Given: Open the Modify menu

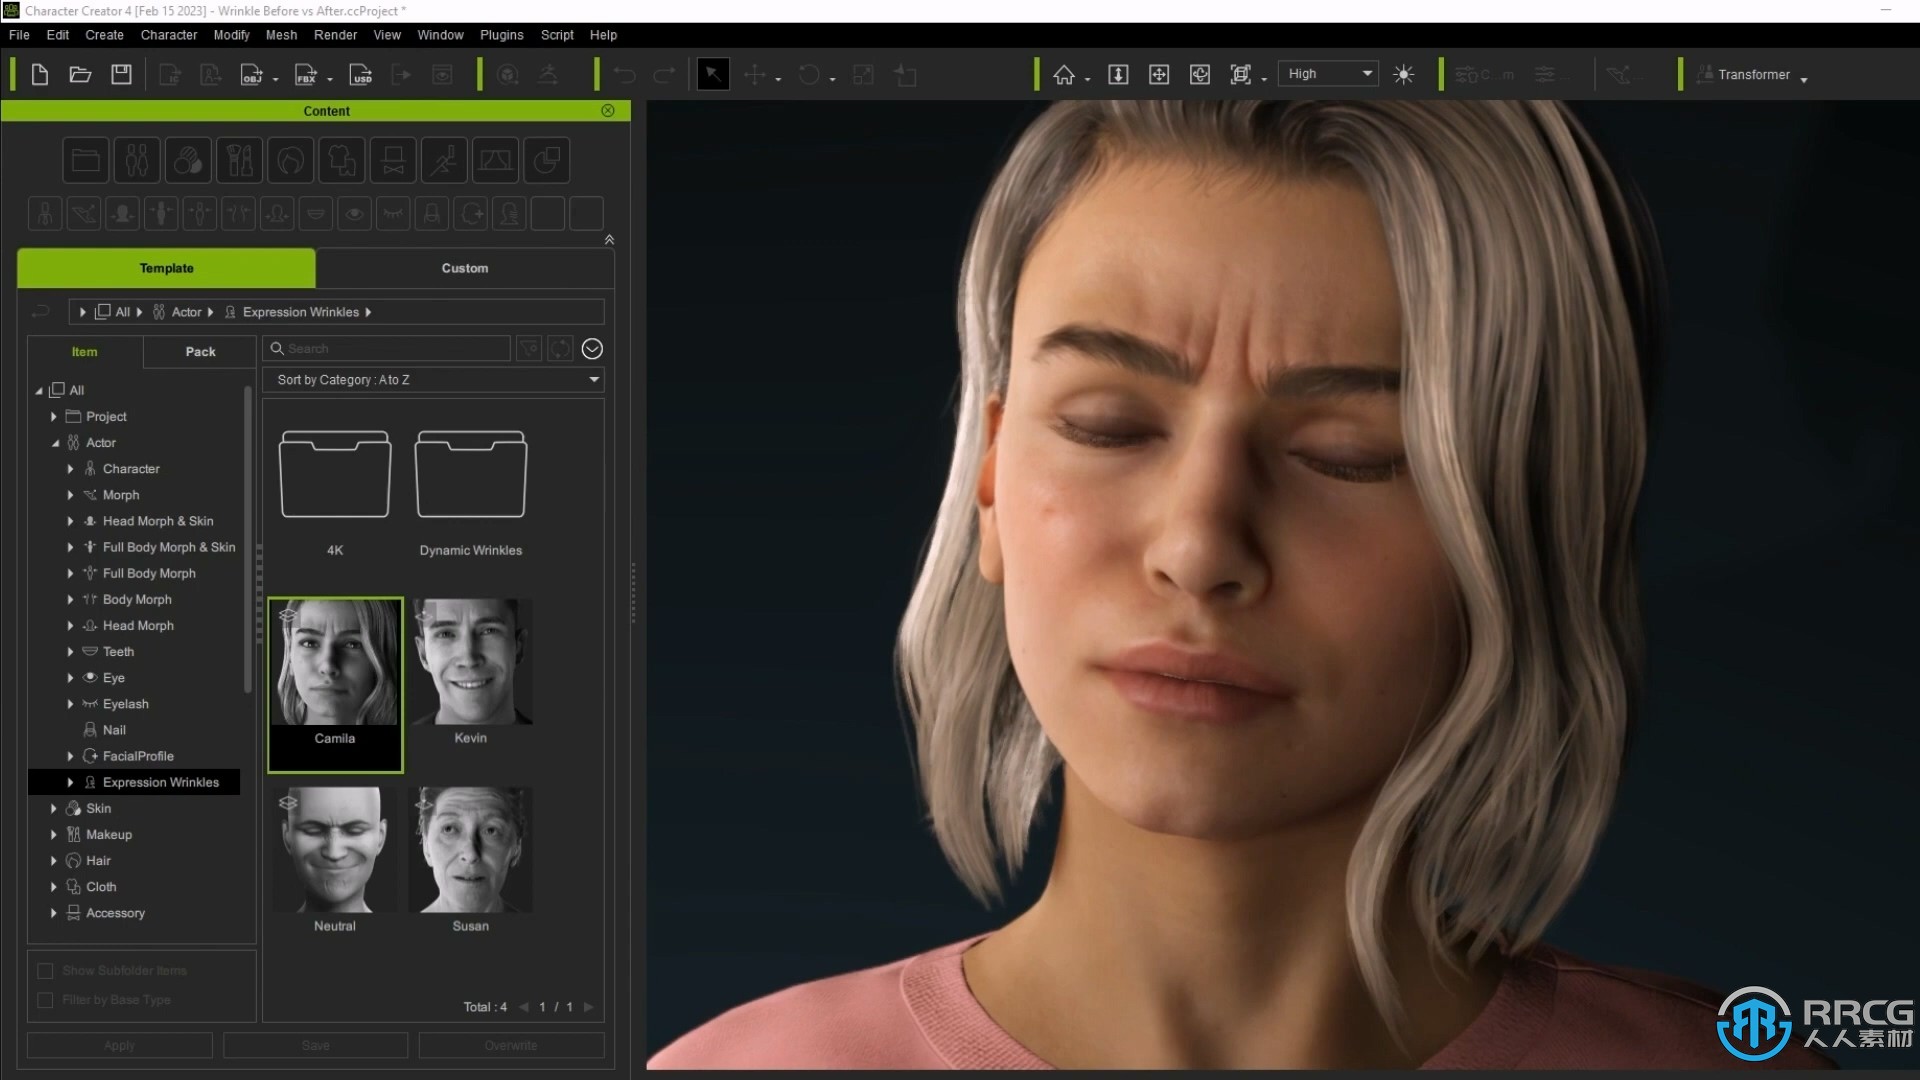Looking at the screenshot, I should [x=231, y=34].
